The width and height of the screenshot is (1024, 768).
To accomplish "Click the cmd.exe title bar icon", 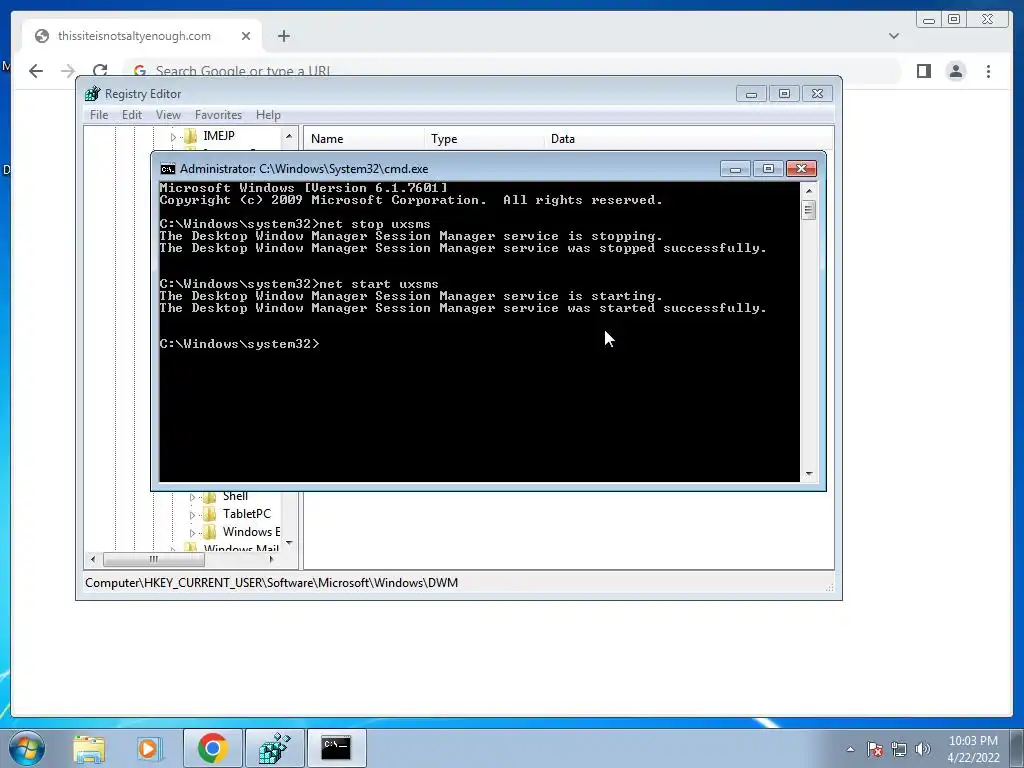I will tap(168, 169).
